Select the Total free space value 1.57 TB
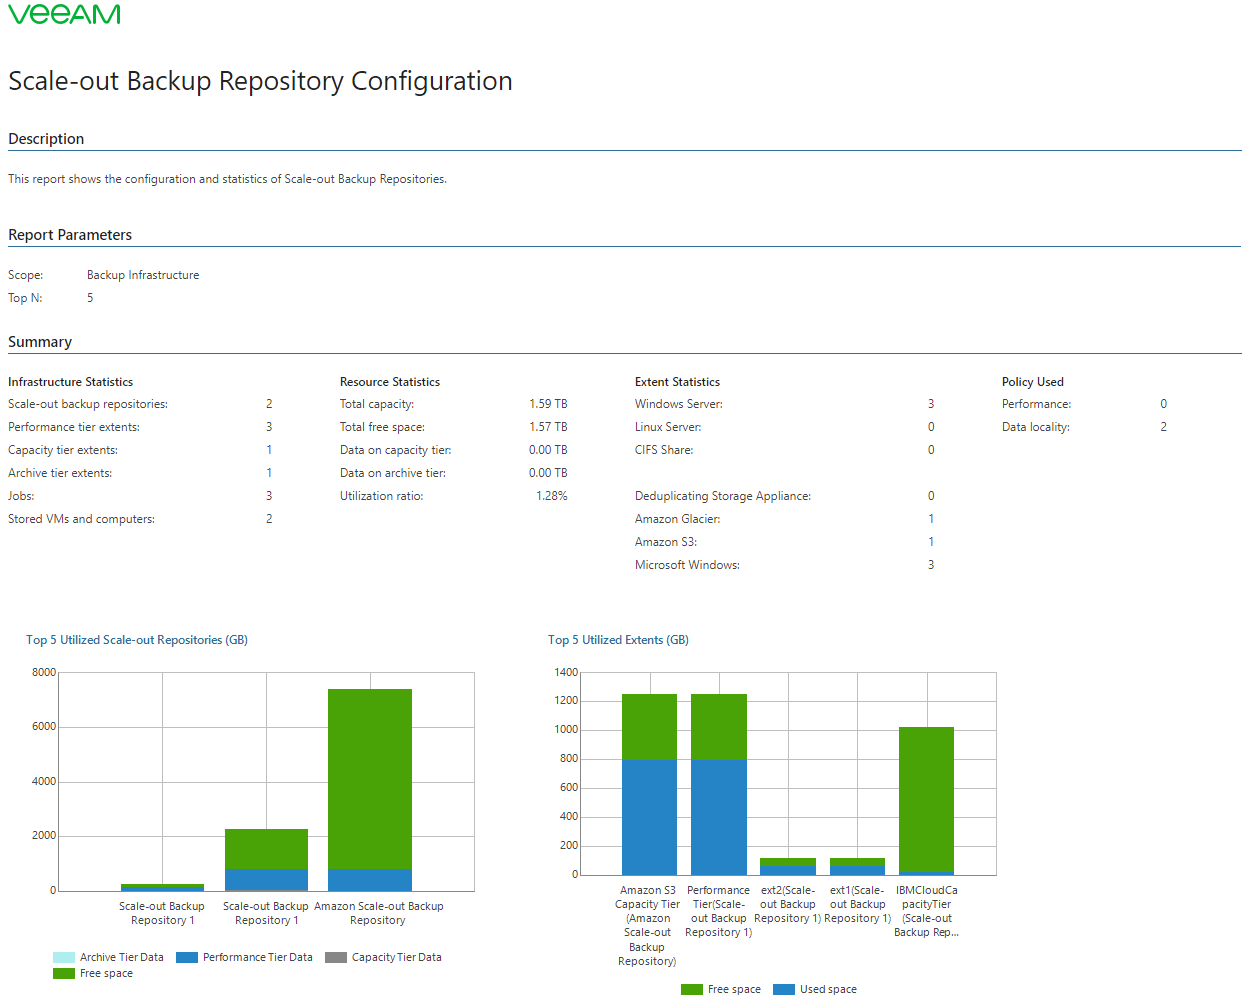This screenshot has width=1243, height=1001. pyautogui.click(x=548, y=427)
